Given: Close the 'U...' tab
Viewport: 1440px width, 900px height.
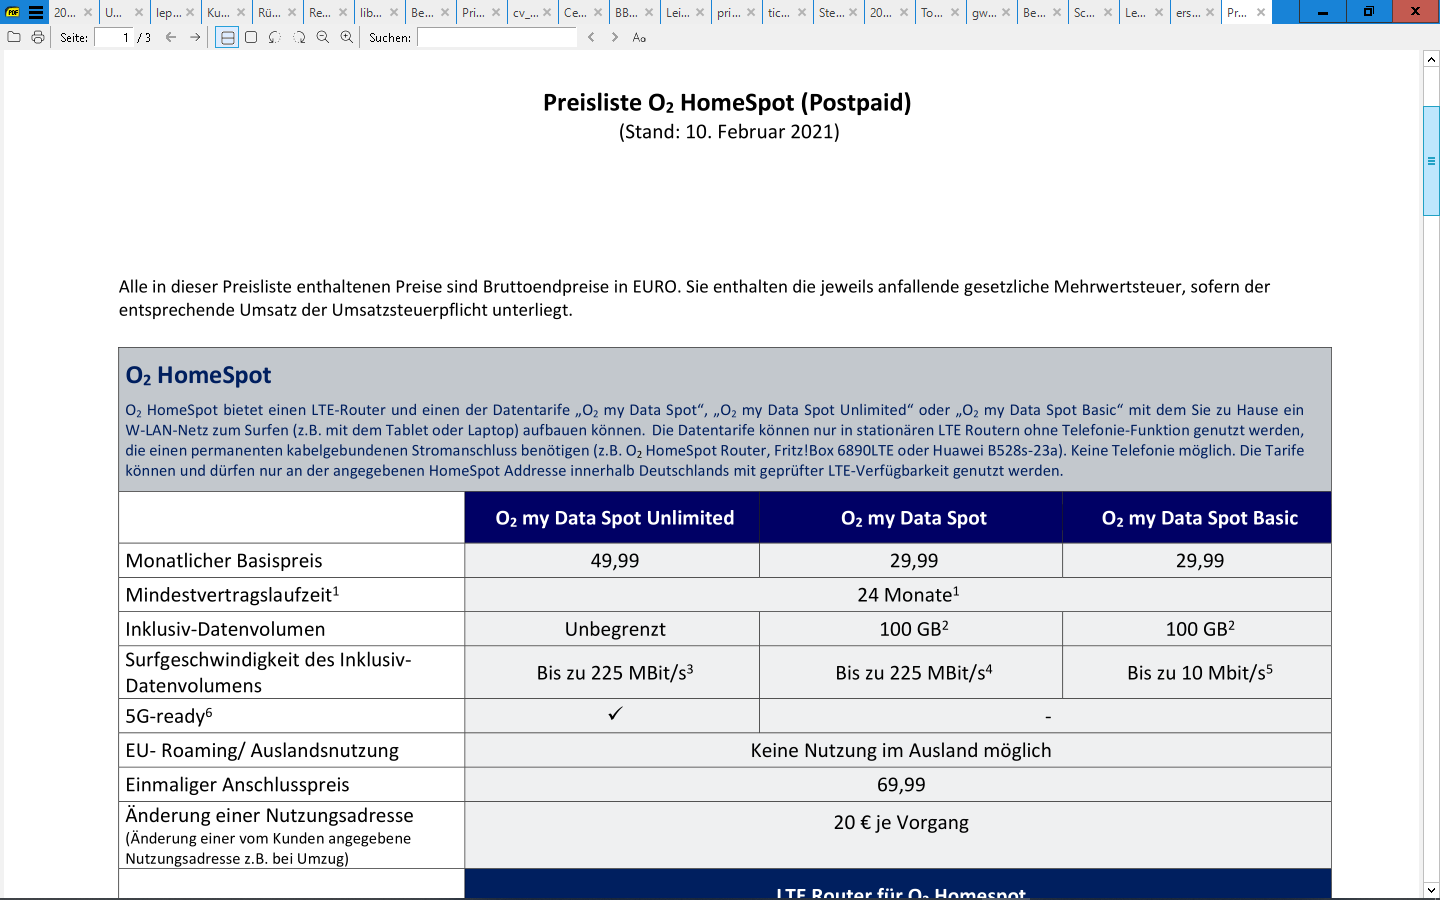Looking at the screenshot, I should (x=139, y=13).
